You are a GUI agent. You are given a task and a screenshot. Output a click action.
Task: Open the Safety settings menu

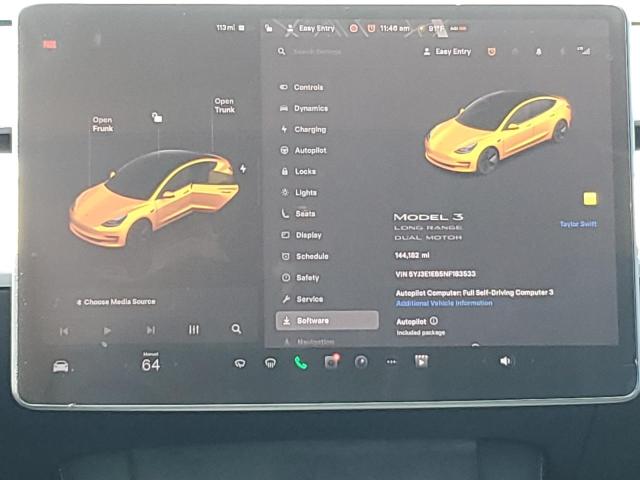tap(300, 278)
